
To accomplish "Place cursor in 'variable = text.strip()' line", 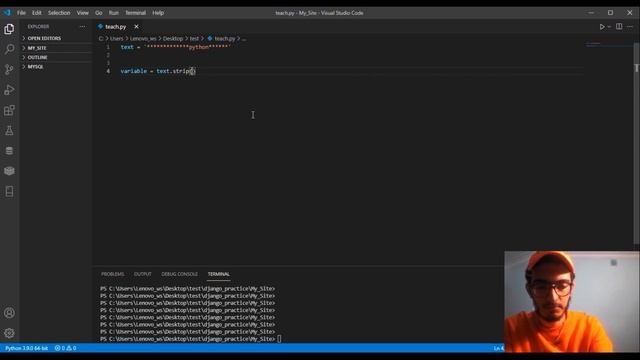I will [x=158, y=71].
